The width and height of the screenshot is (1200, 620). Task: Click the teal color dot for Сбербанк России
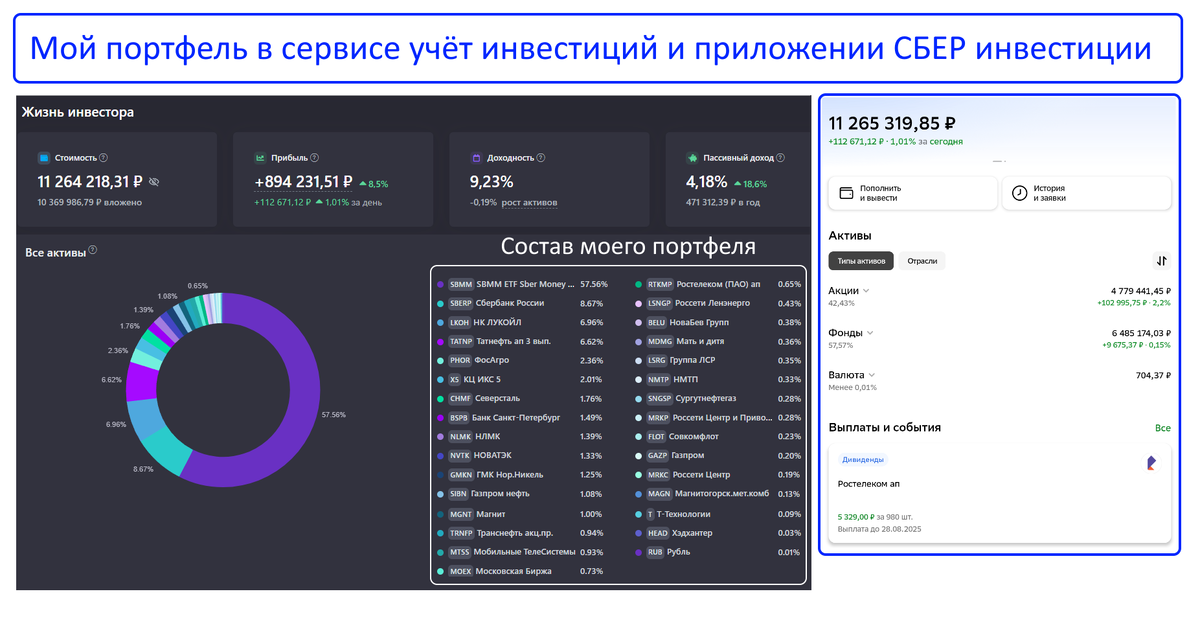coord(440,303)
